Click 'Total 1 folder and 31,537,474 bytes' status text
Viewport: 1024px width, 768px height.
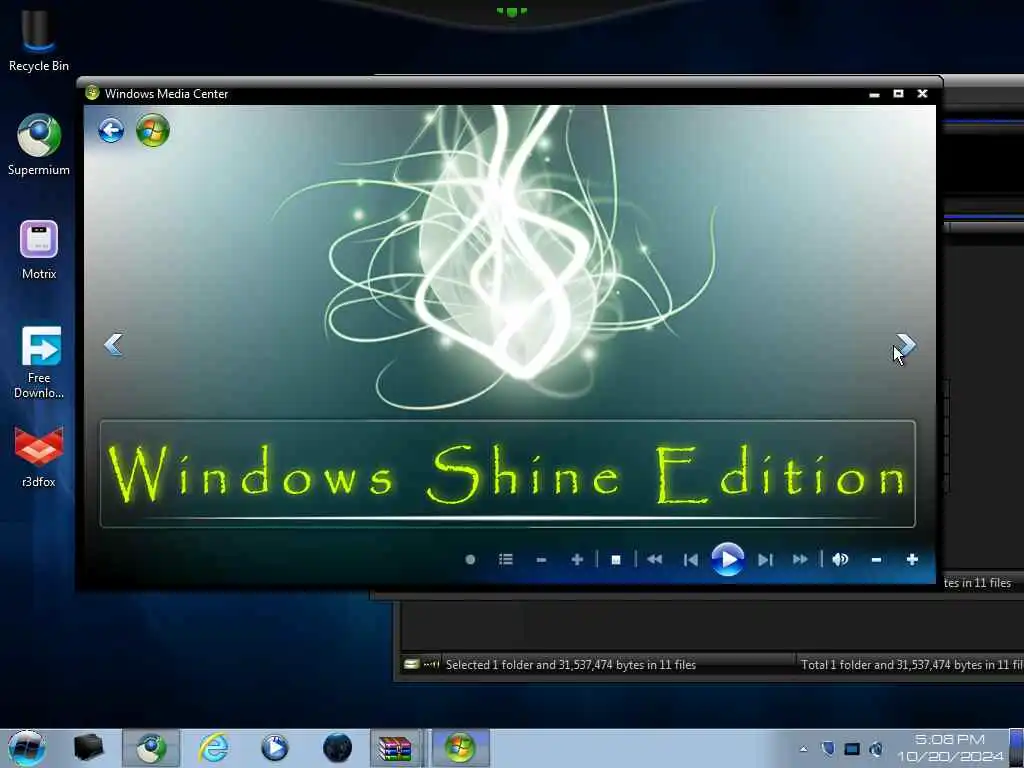point(912,665)
